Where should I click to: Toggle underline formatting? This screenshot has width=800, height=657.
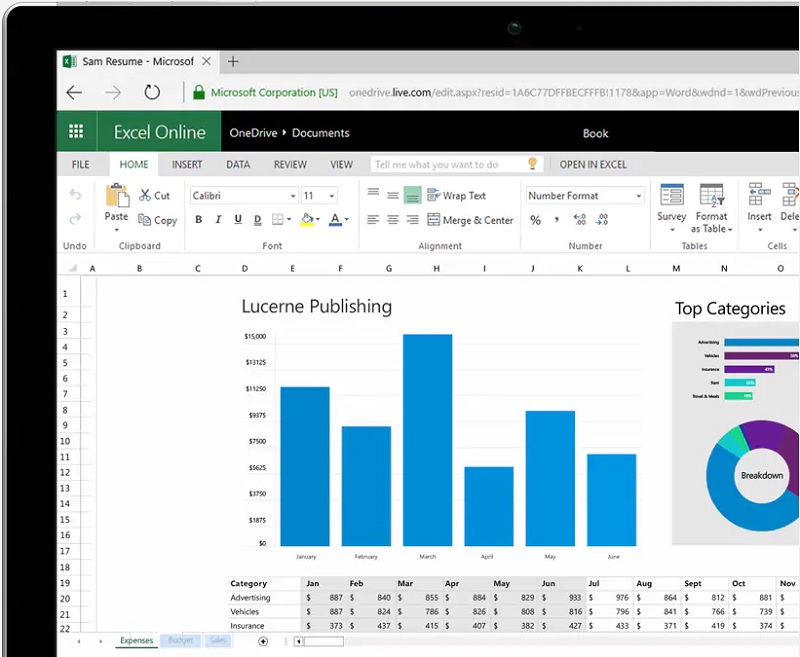tap(238, 219)
